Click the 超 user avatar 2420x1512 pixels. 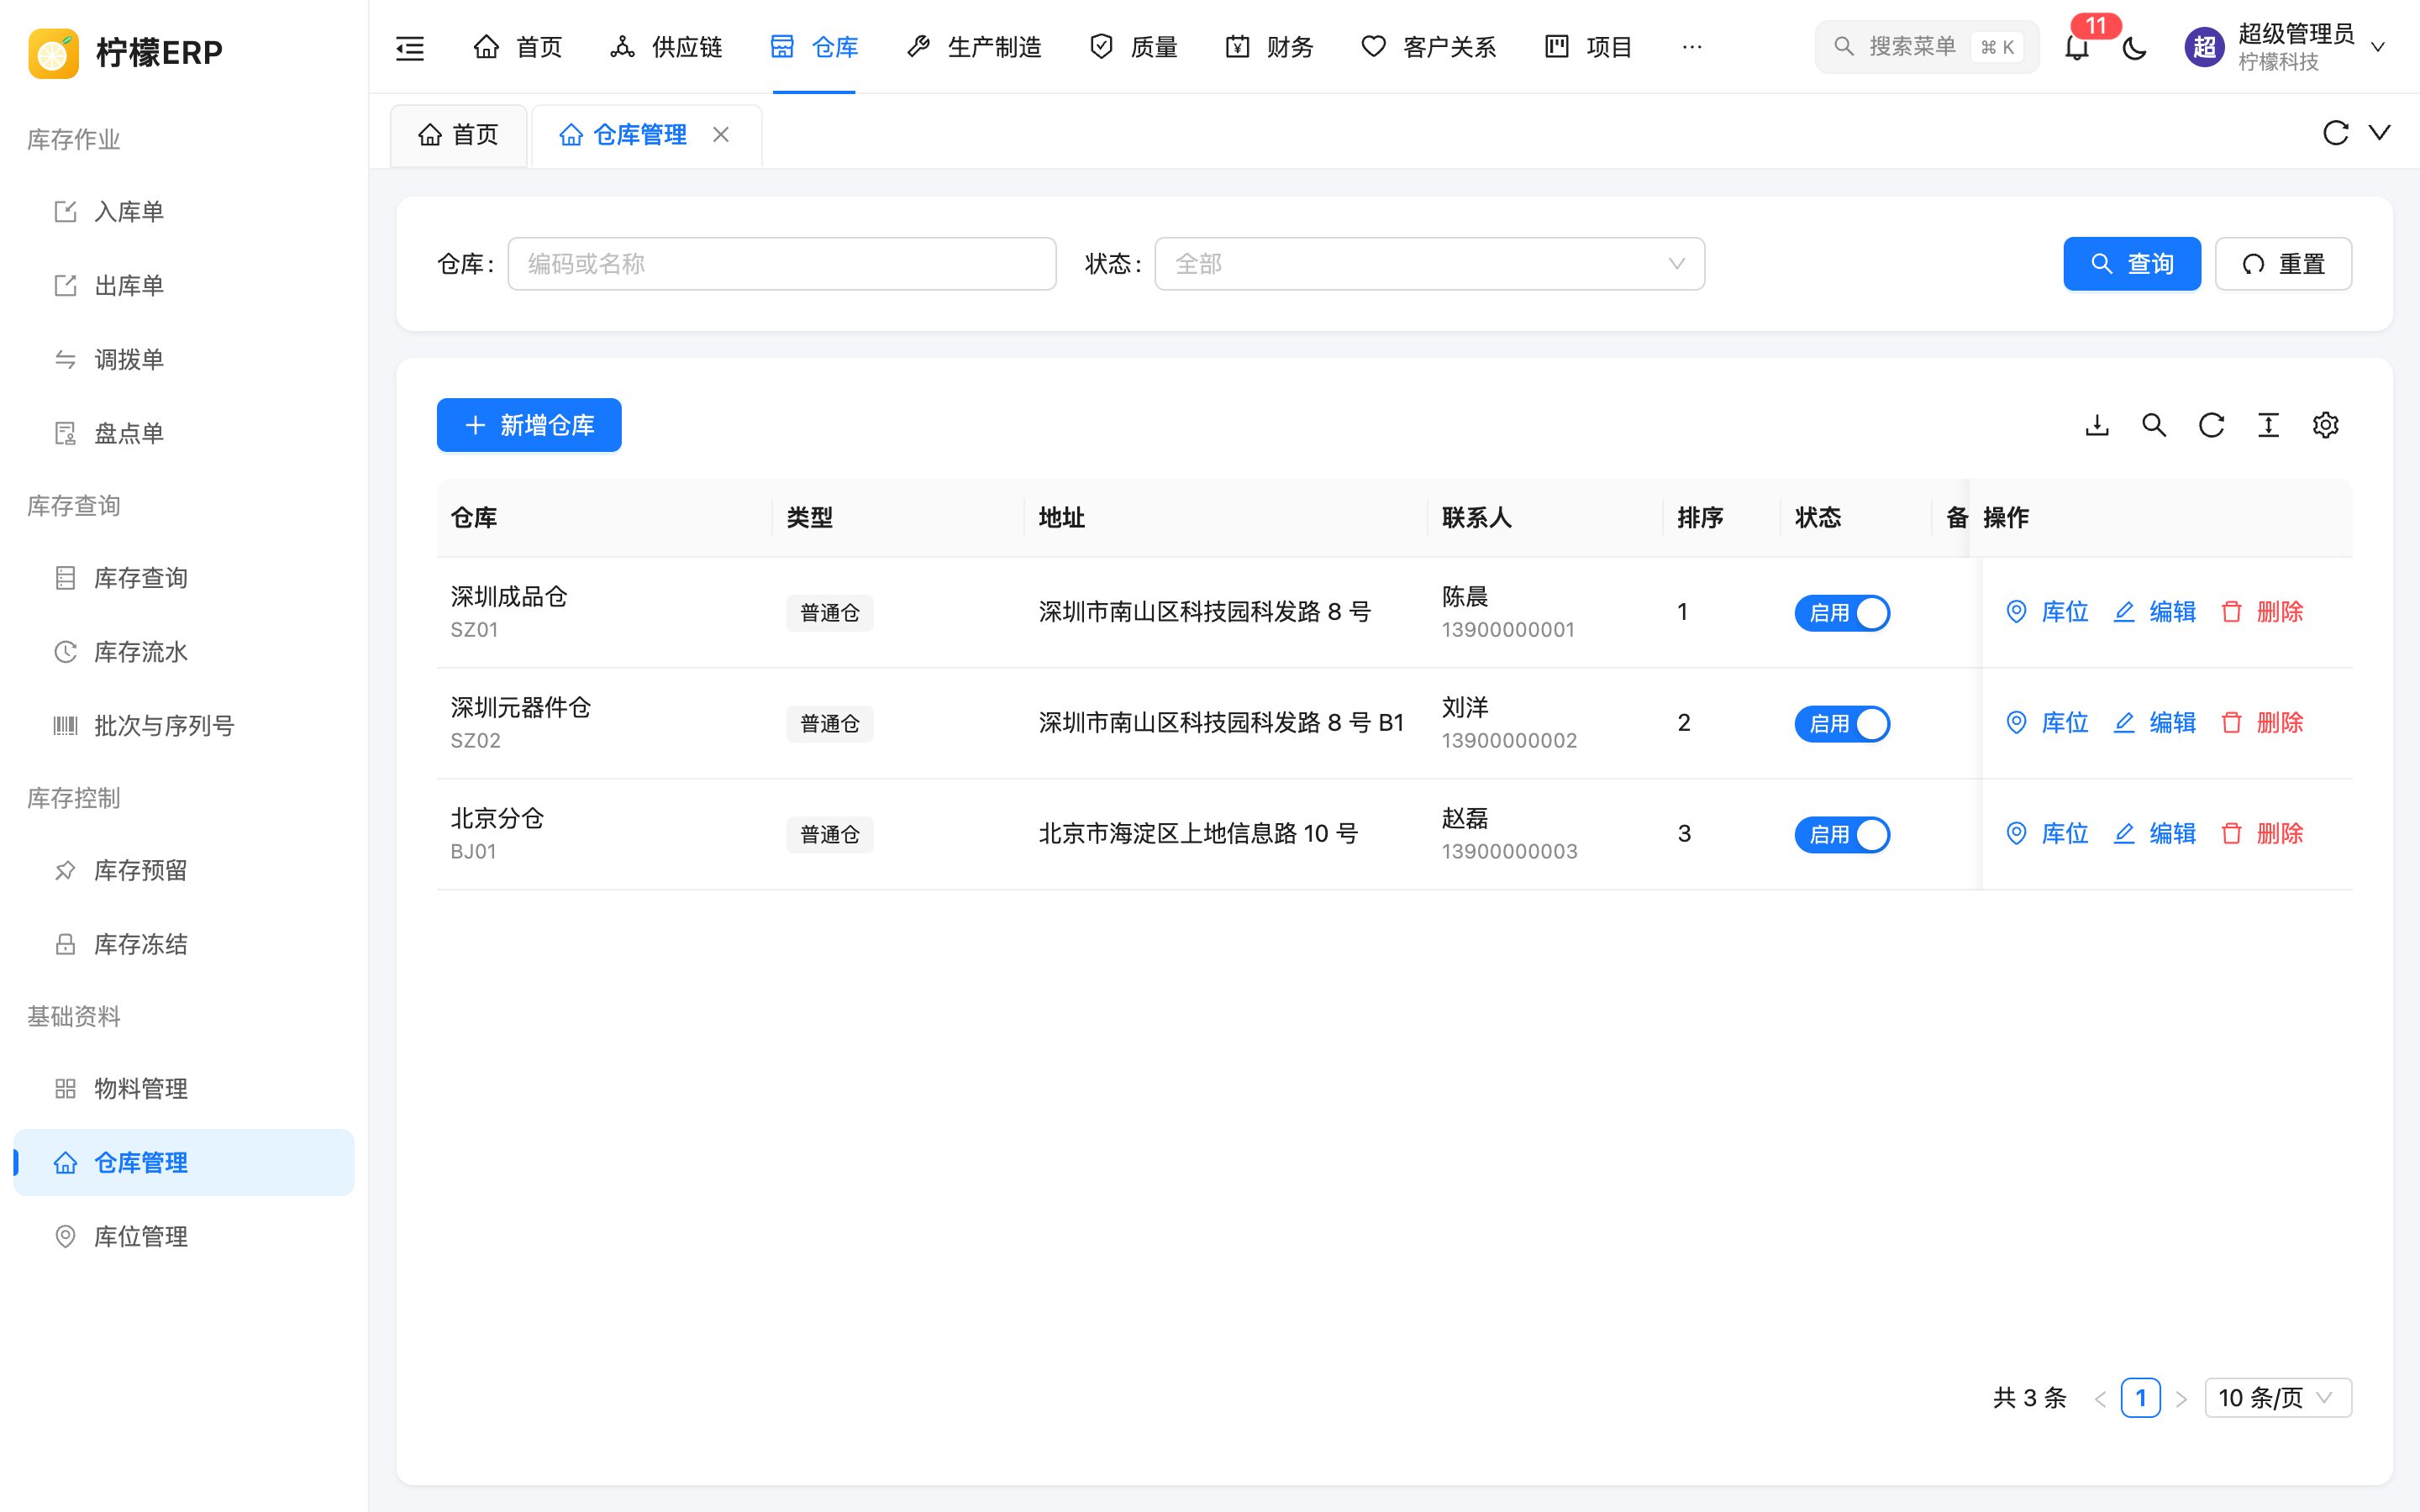[x=2204, y=47]
